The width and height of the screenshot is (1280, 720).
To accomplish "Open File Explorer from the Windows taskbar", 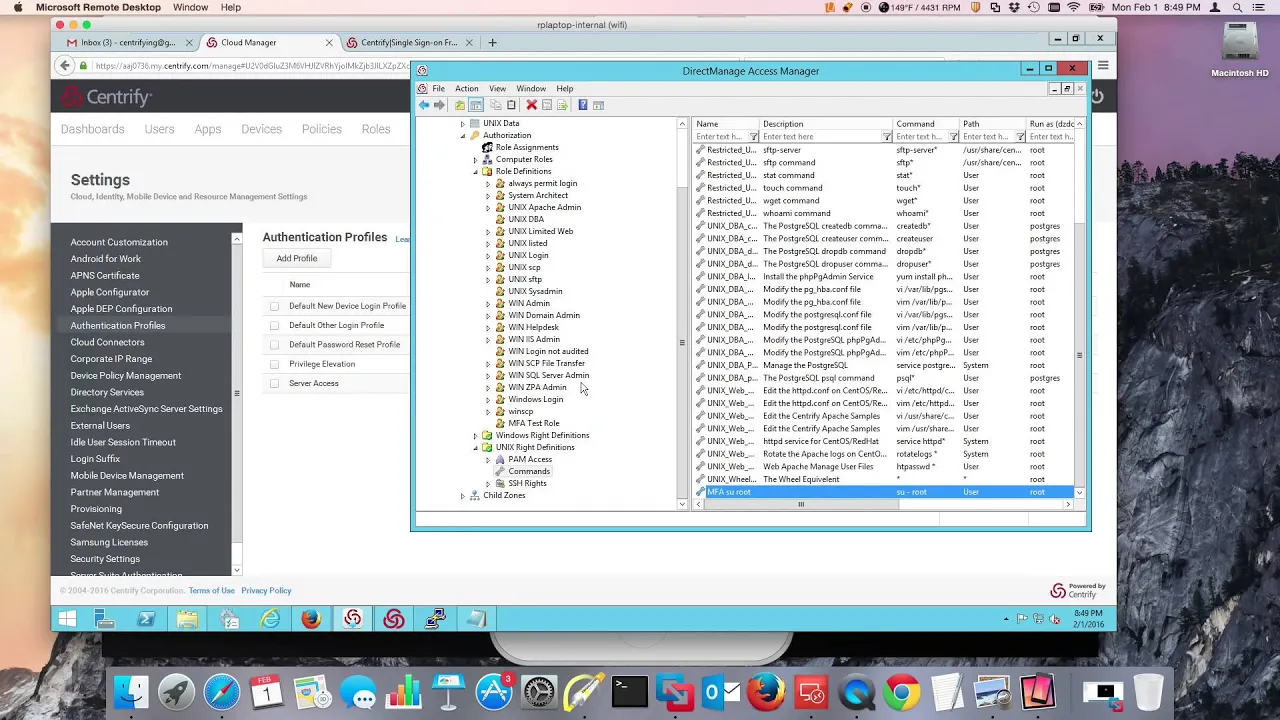I will pyautogui.click(x=187, y=619).
